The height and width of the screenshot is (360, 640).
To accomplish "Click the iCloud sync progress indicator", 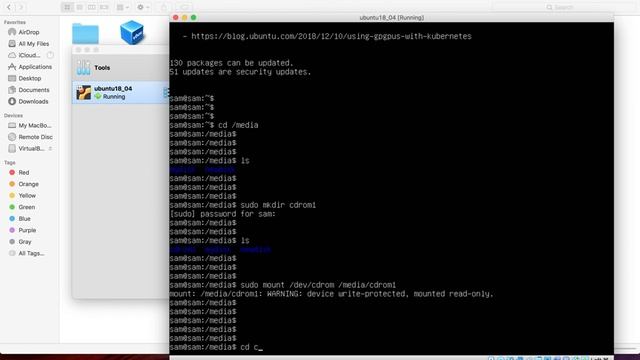I will click(x=50, y=55).
